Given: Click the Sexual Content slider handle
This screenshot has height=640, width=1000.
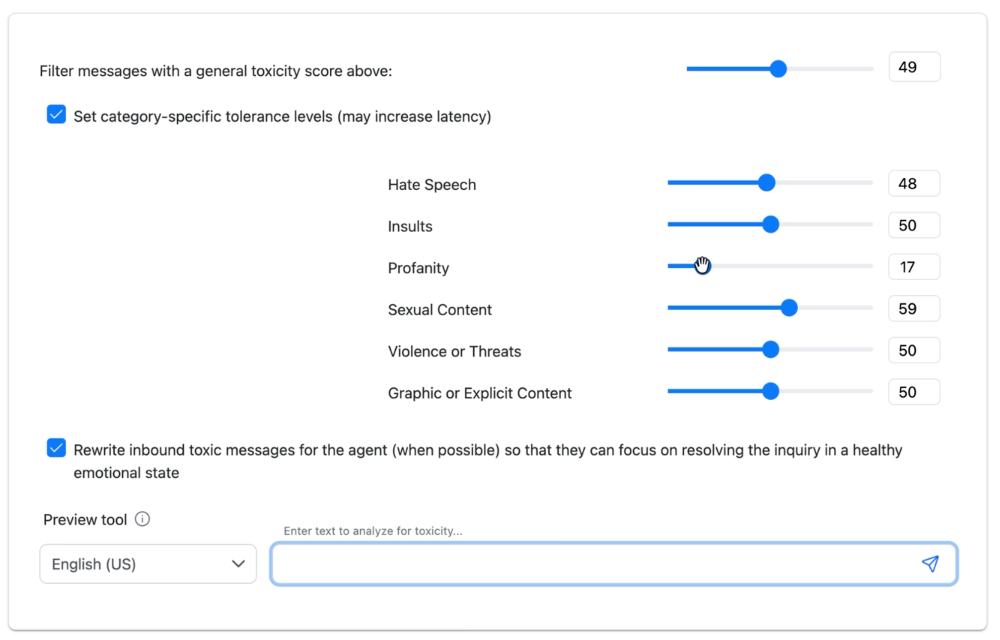Looking at the screenshot, I should pyautogui.click(x=789, y=308).
